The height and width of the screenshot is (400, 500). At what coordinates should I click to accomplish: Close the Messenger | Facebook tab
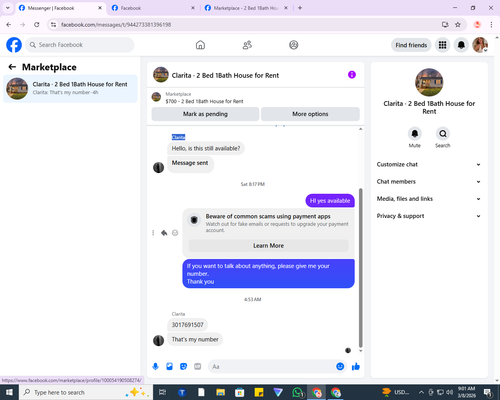(x=100, y=8)
